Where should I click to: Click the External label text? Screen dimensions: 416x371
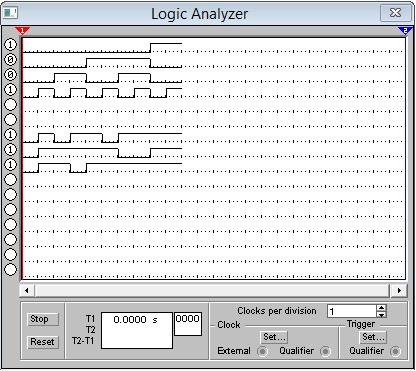[x=234, y=351]
